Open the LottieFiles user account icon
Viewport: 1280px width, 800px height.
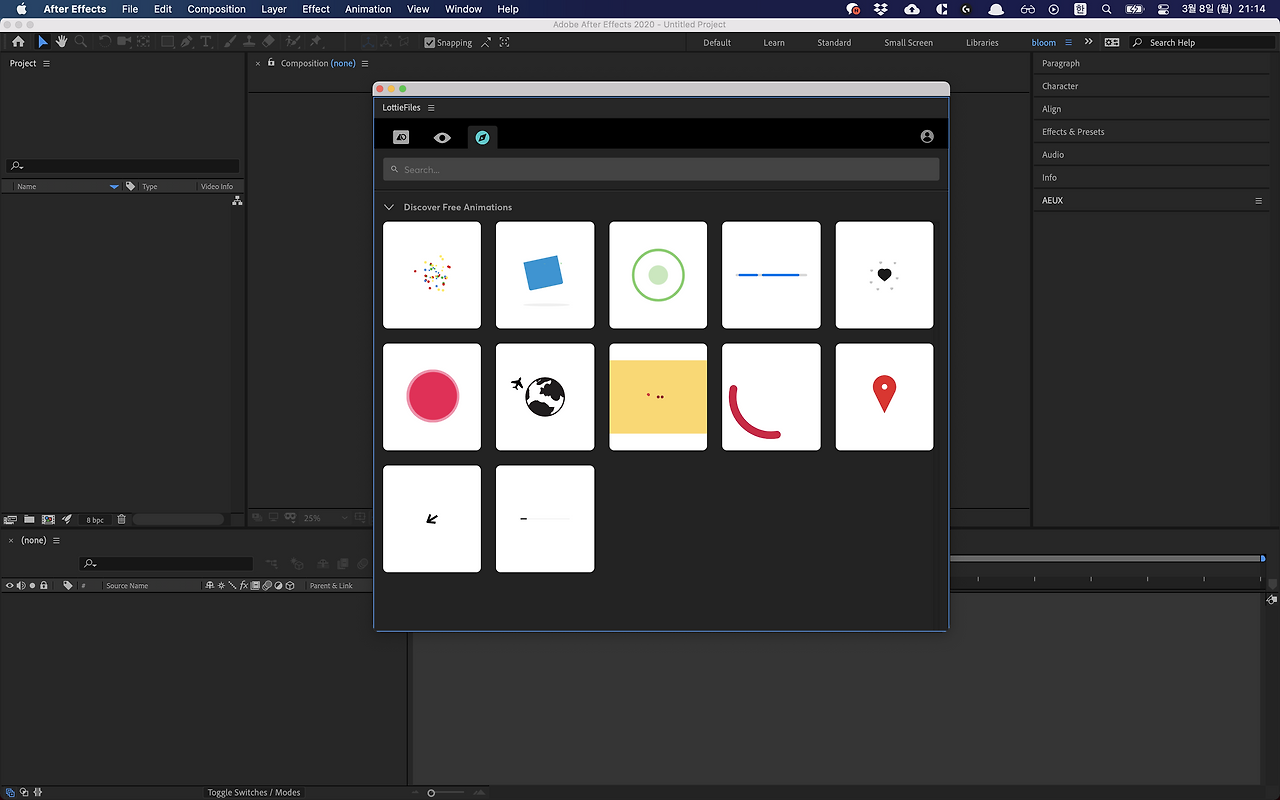point(927,137)
